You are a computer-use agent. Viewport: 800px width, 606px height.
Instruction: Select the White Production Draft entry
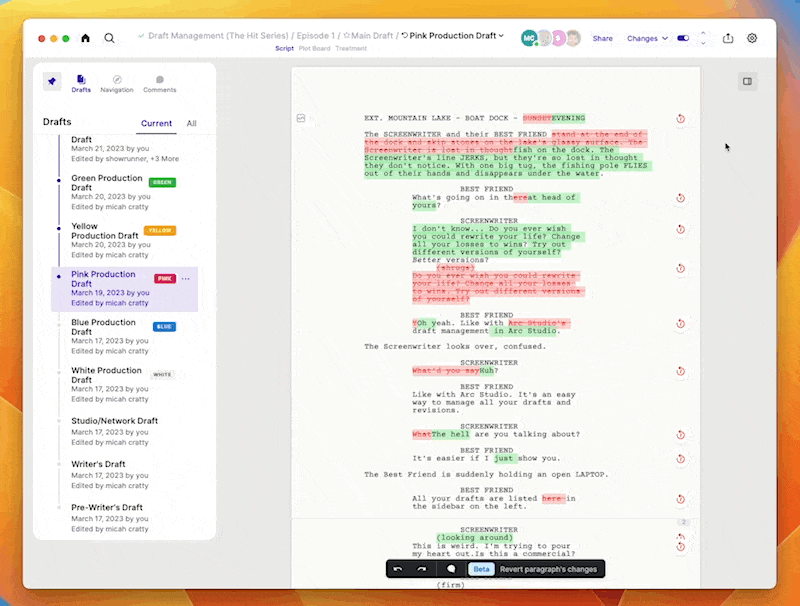(123, 384)
